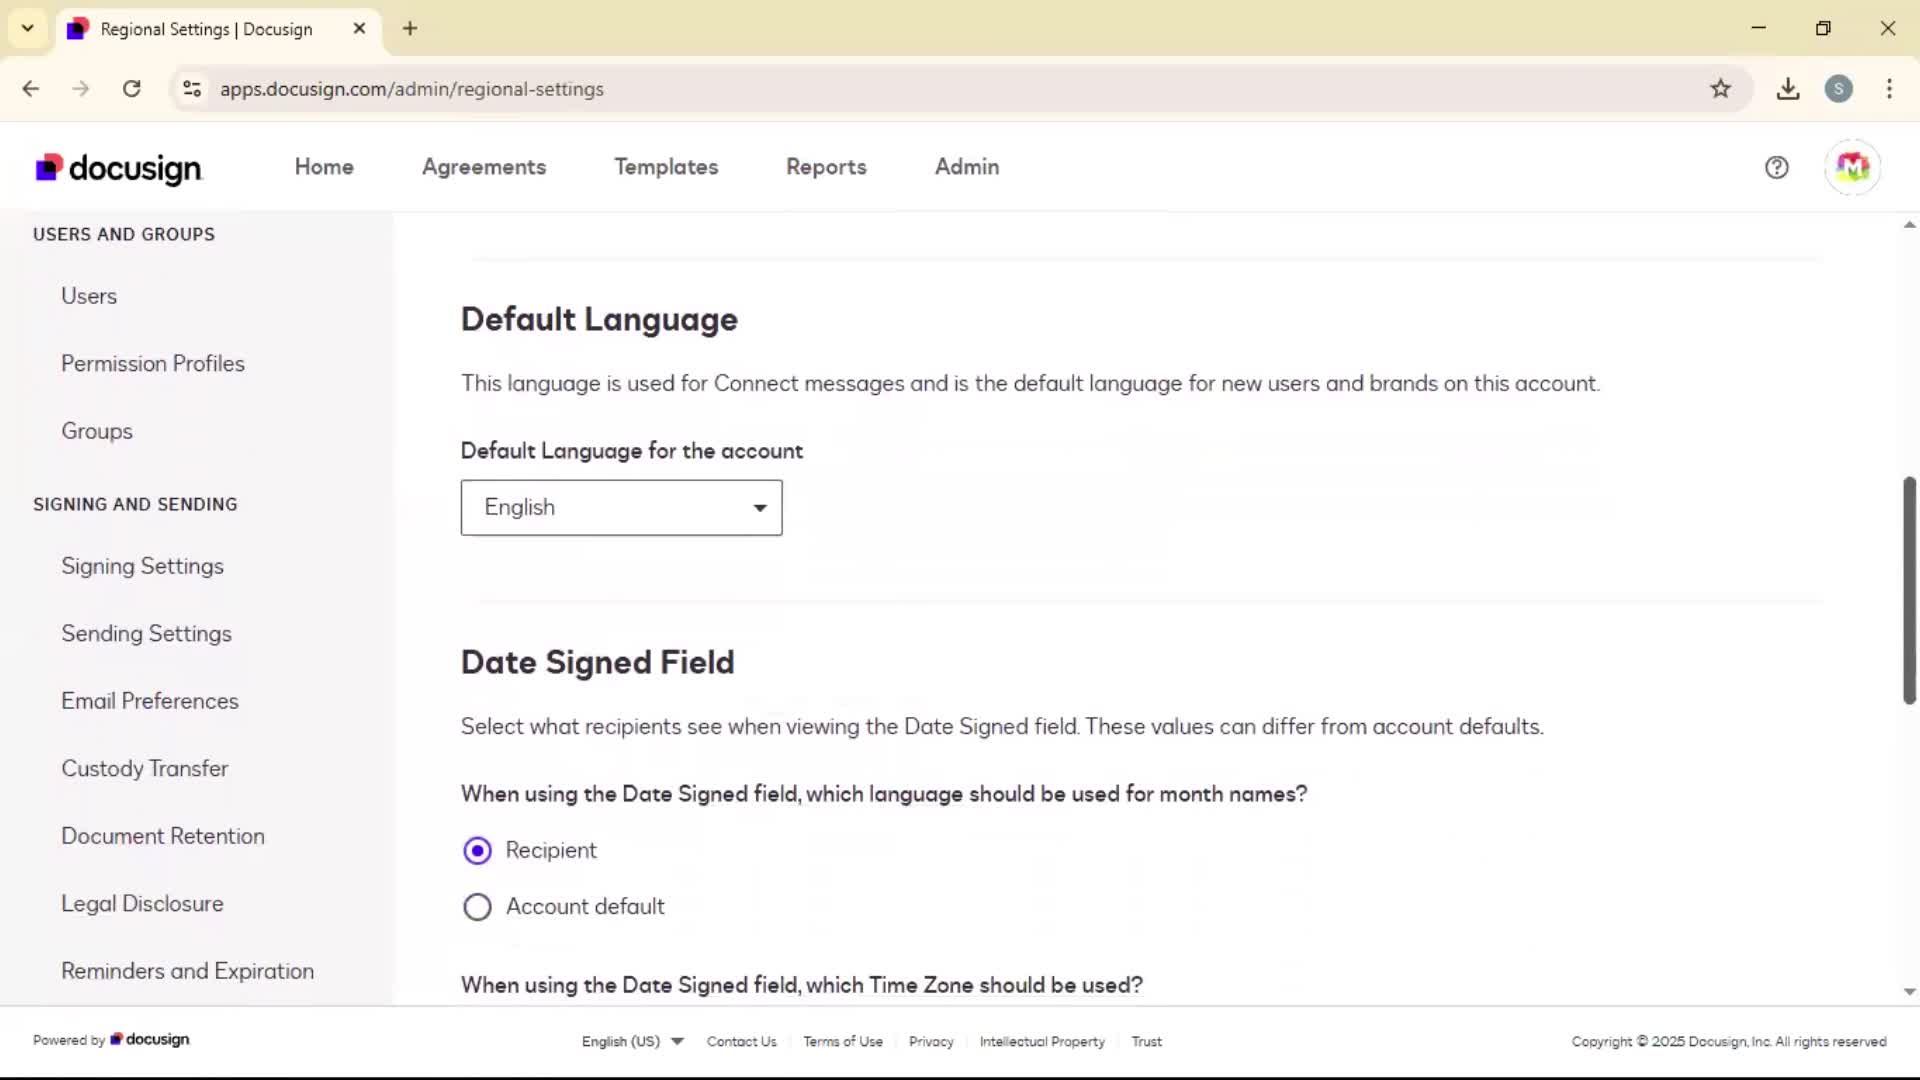Open Permission Profiles in sidebar
This screenshot has width=1920, height=1080.
click(x=153, y=364)
